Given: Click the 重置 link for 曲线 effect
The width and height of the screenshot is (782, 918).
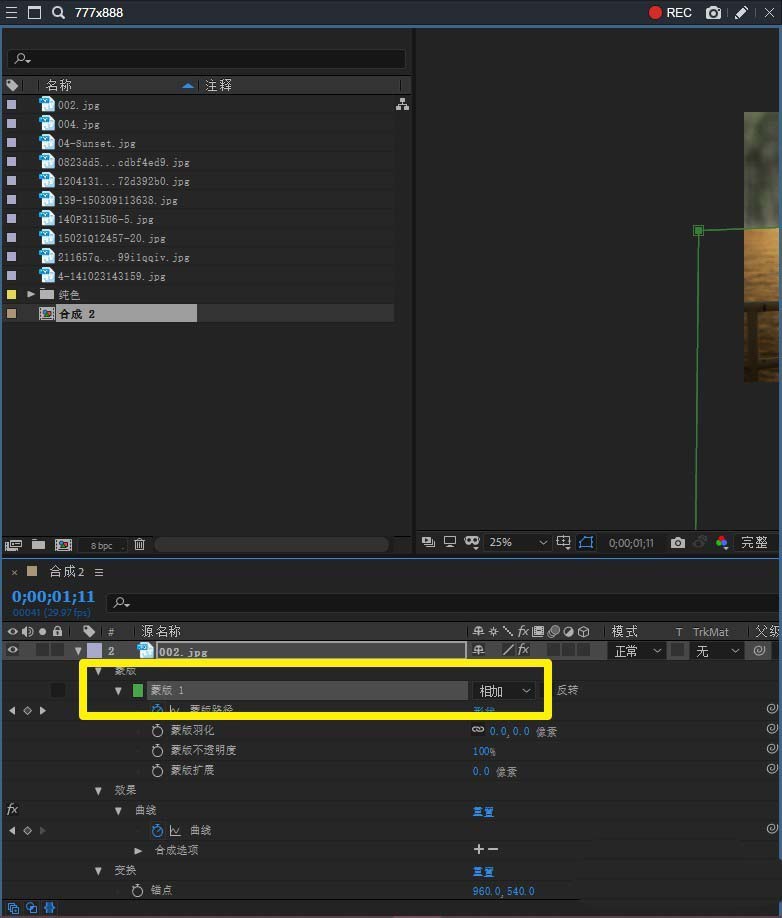Looking at the screenshot, I should (483, 811).
